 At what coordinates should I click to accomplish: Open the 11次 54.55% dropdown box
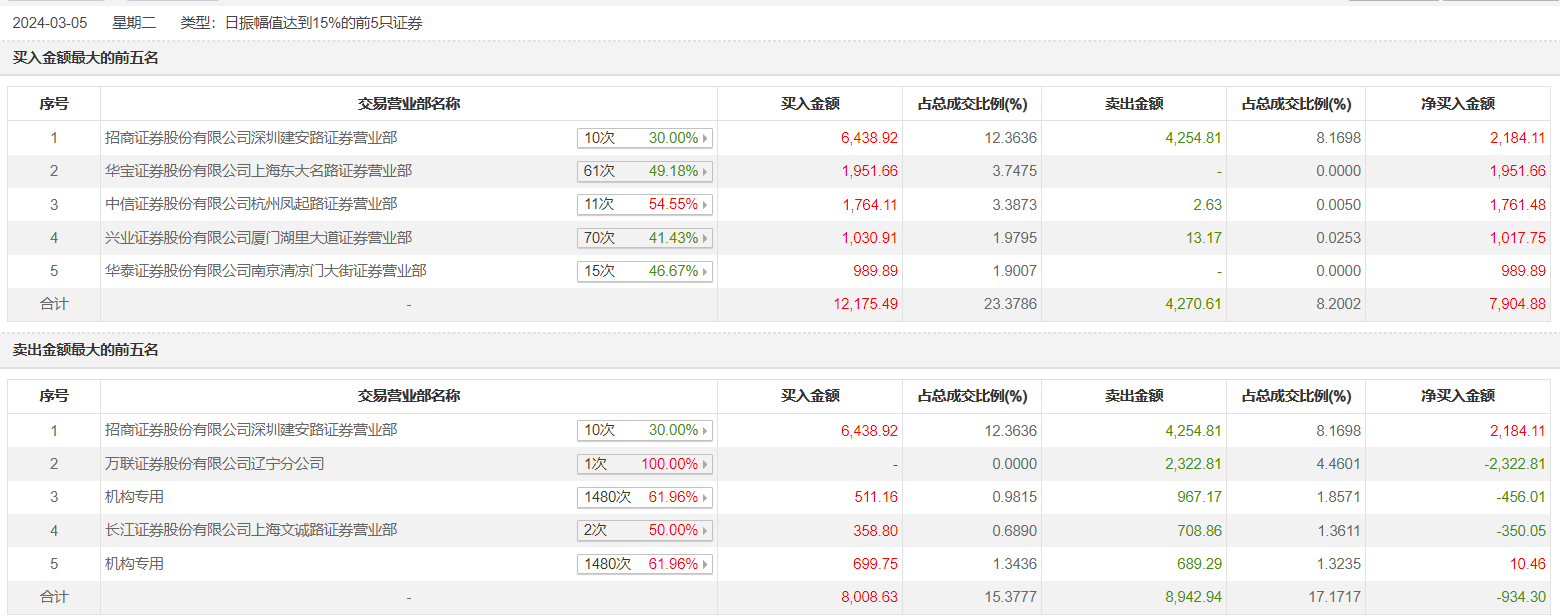click(644, 205)
